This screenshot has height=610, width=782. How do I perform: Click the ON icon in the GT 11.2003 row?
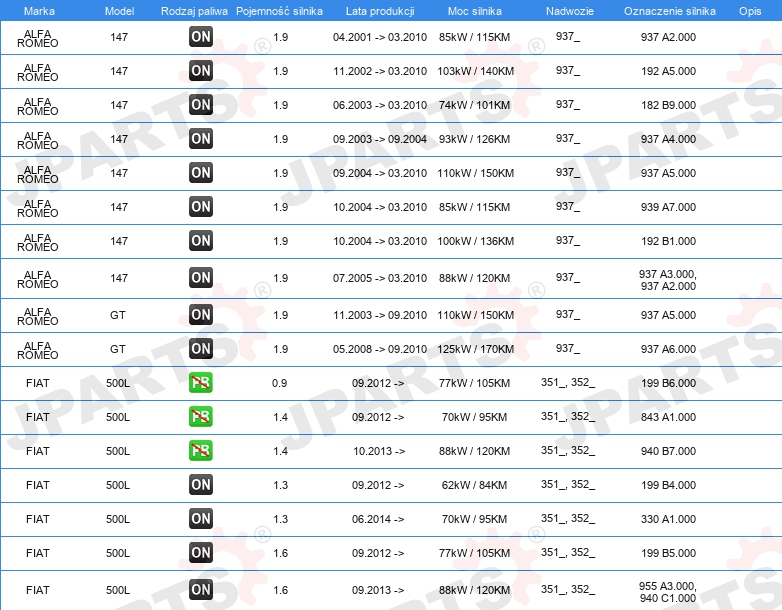coord(201,315)
